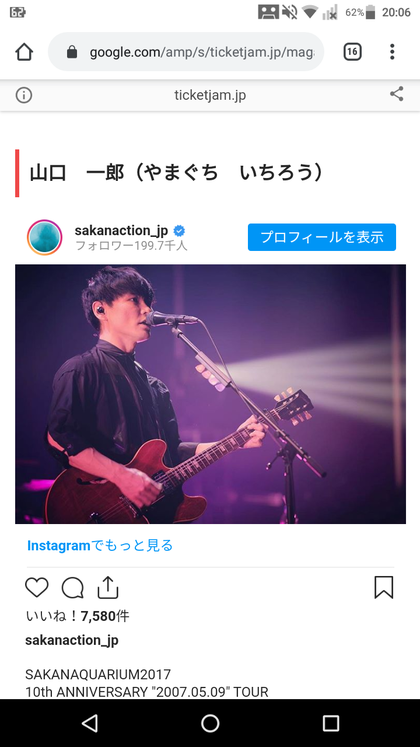
Task: Follow the Instagramでもっと見る link
Action: pyautogui.click(x=100, y=545)
